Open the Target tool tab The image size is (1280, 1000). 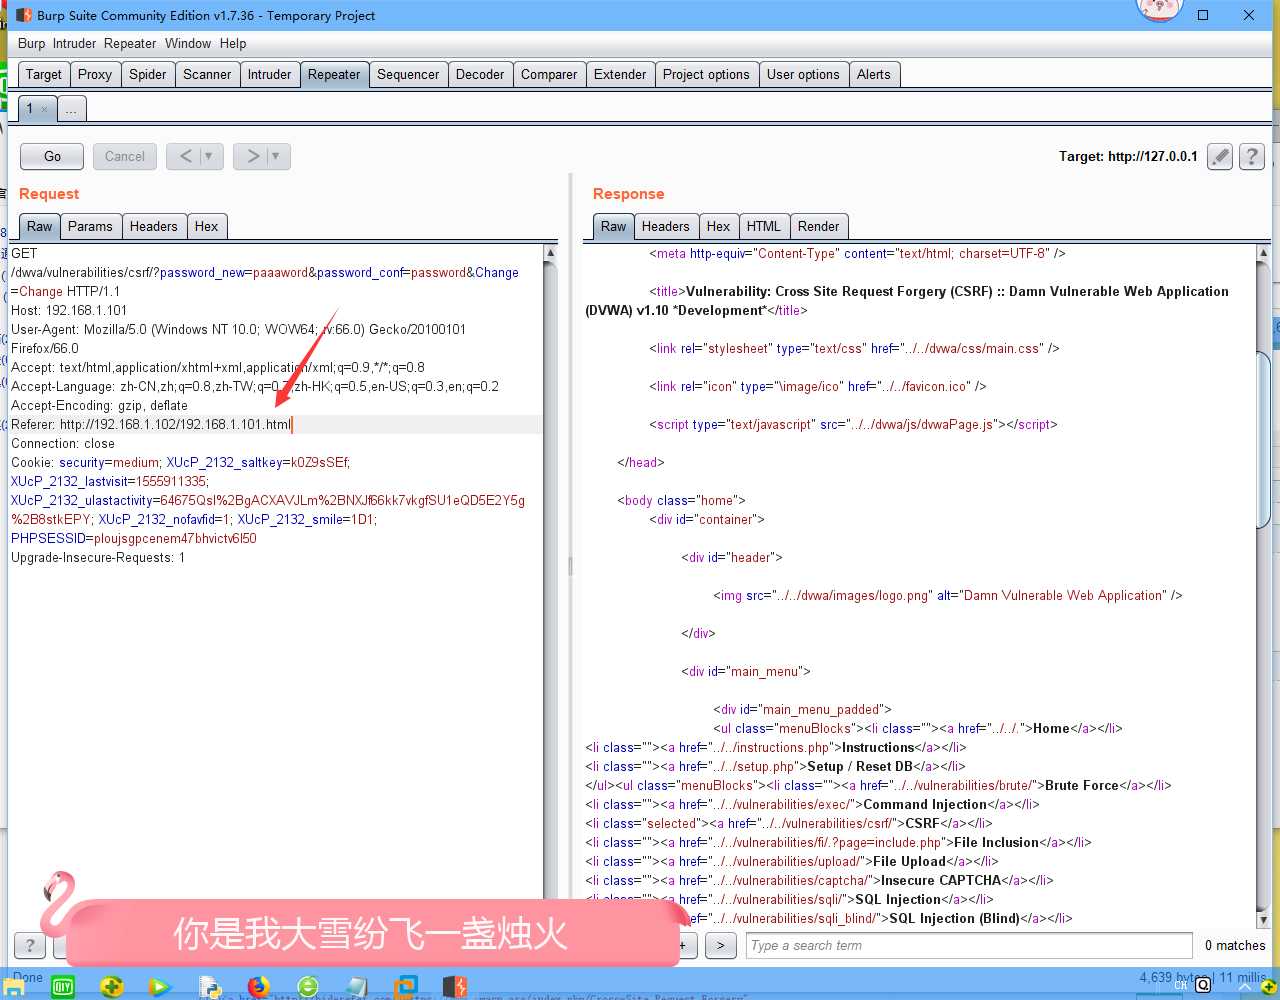(44, 74)
